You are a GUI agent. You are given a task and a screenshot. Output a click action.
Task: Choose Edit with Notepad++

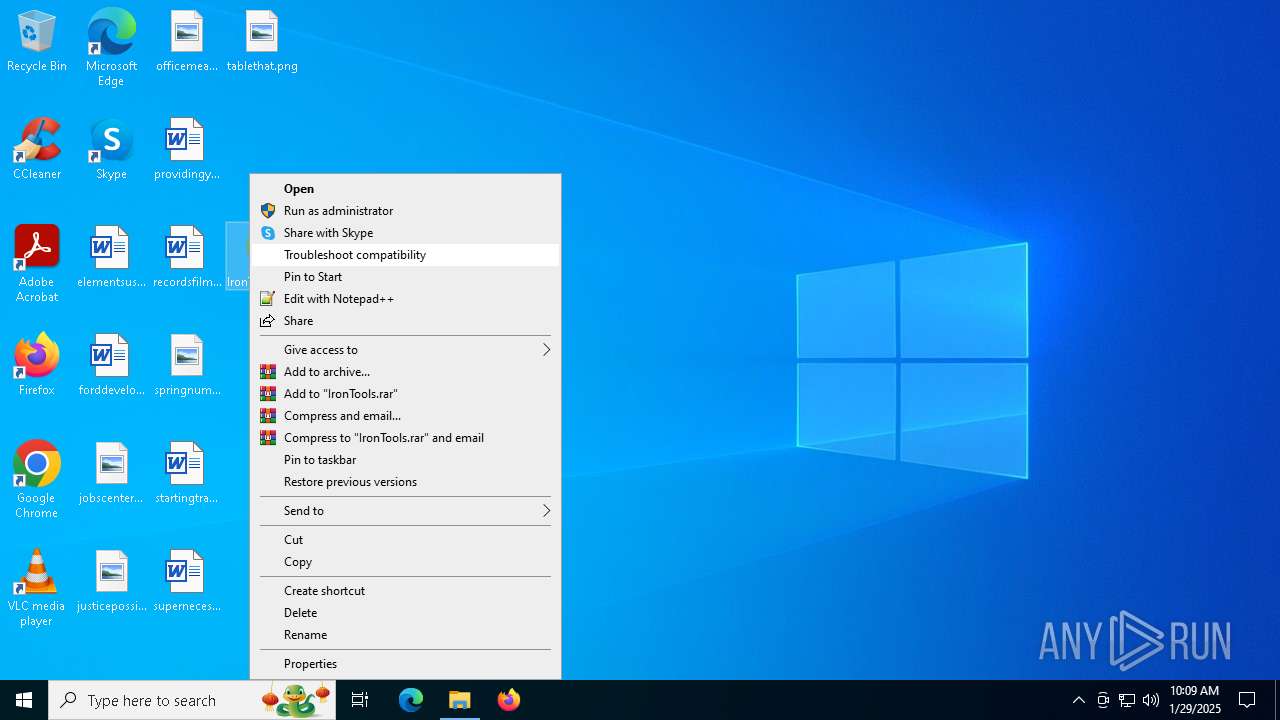(405, 299)
